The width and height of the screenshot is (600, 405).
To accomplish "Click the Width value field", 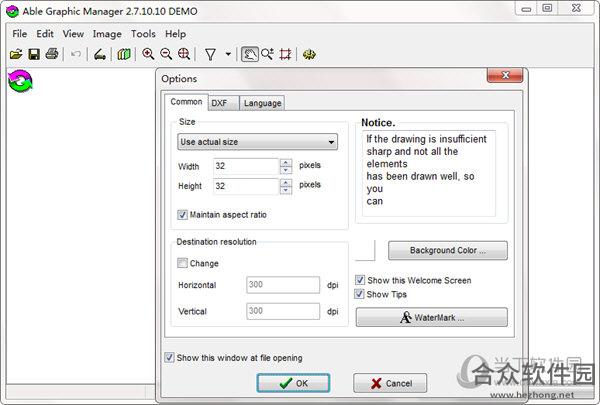I will pyautogui.click(x=246, y=166).
